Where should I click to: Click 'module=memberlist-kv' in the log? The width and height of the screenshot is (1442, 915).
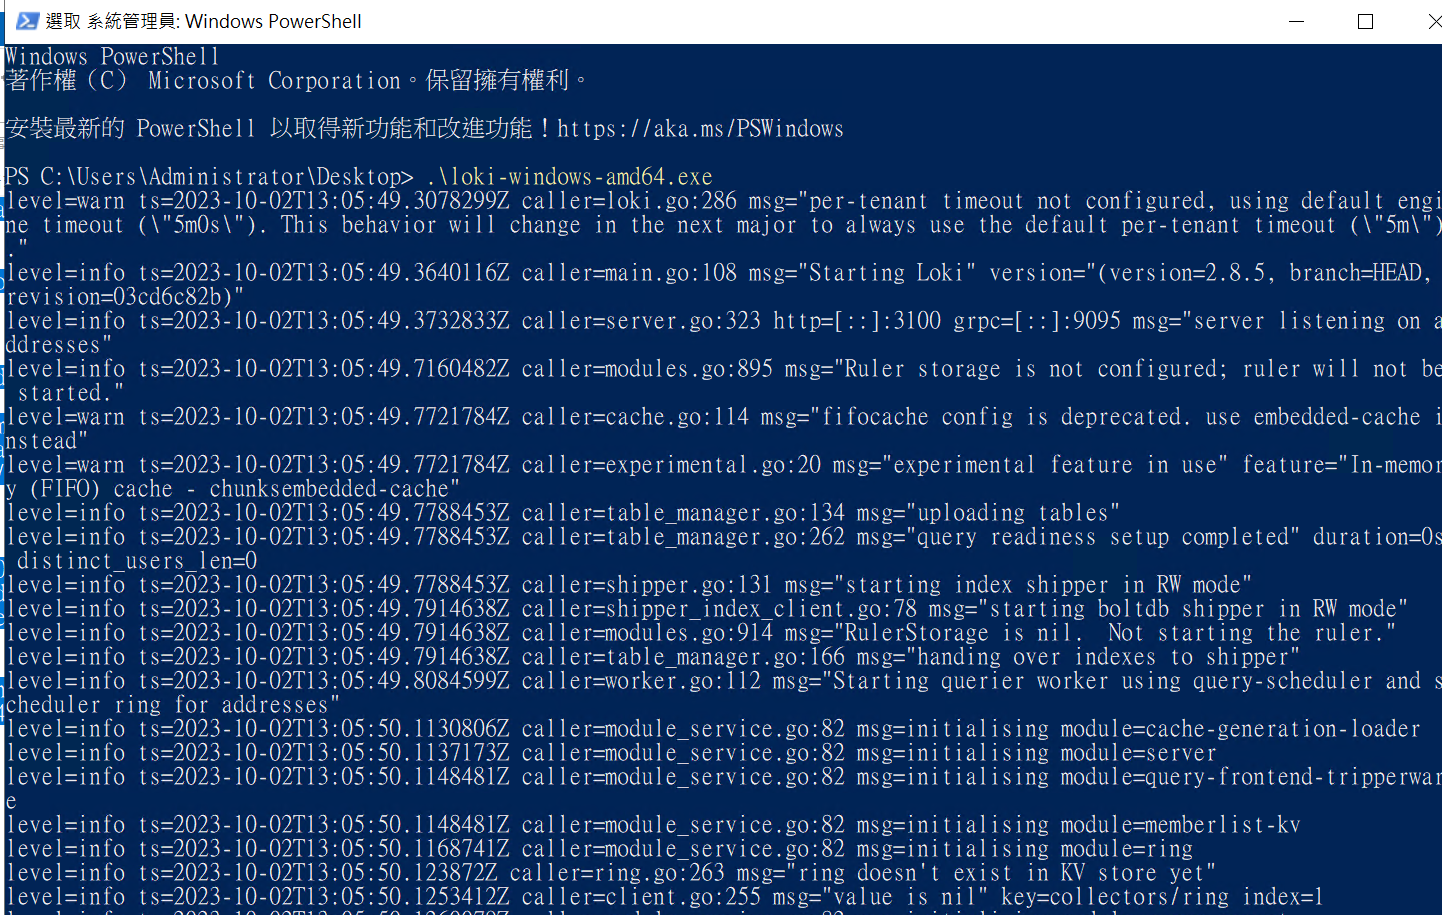[x=1181, y=825]
